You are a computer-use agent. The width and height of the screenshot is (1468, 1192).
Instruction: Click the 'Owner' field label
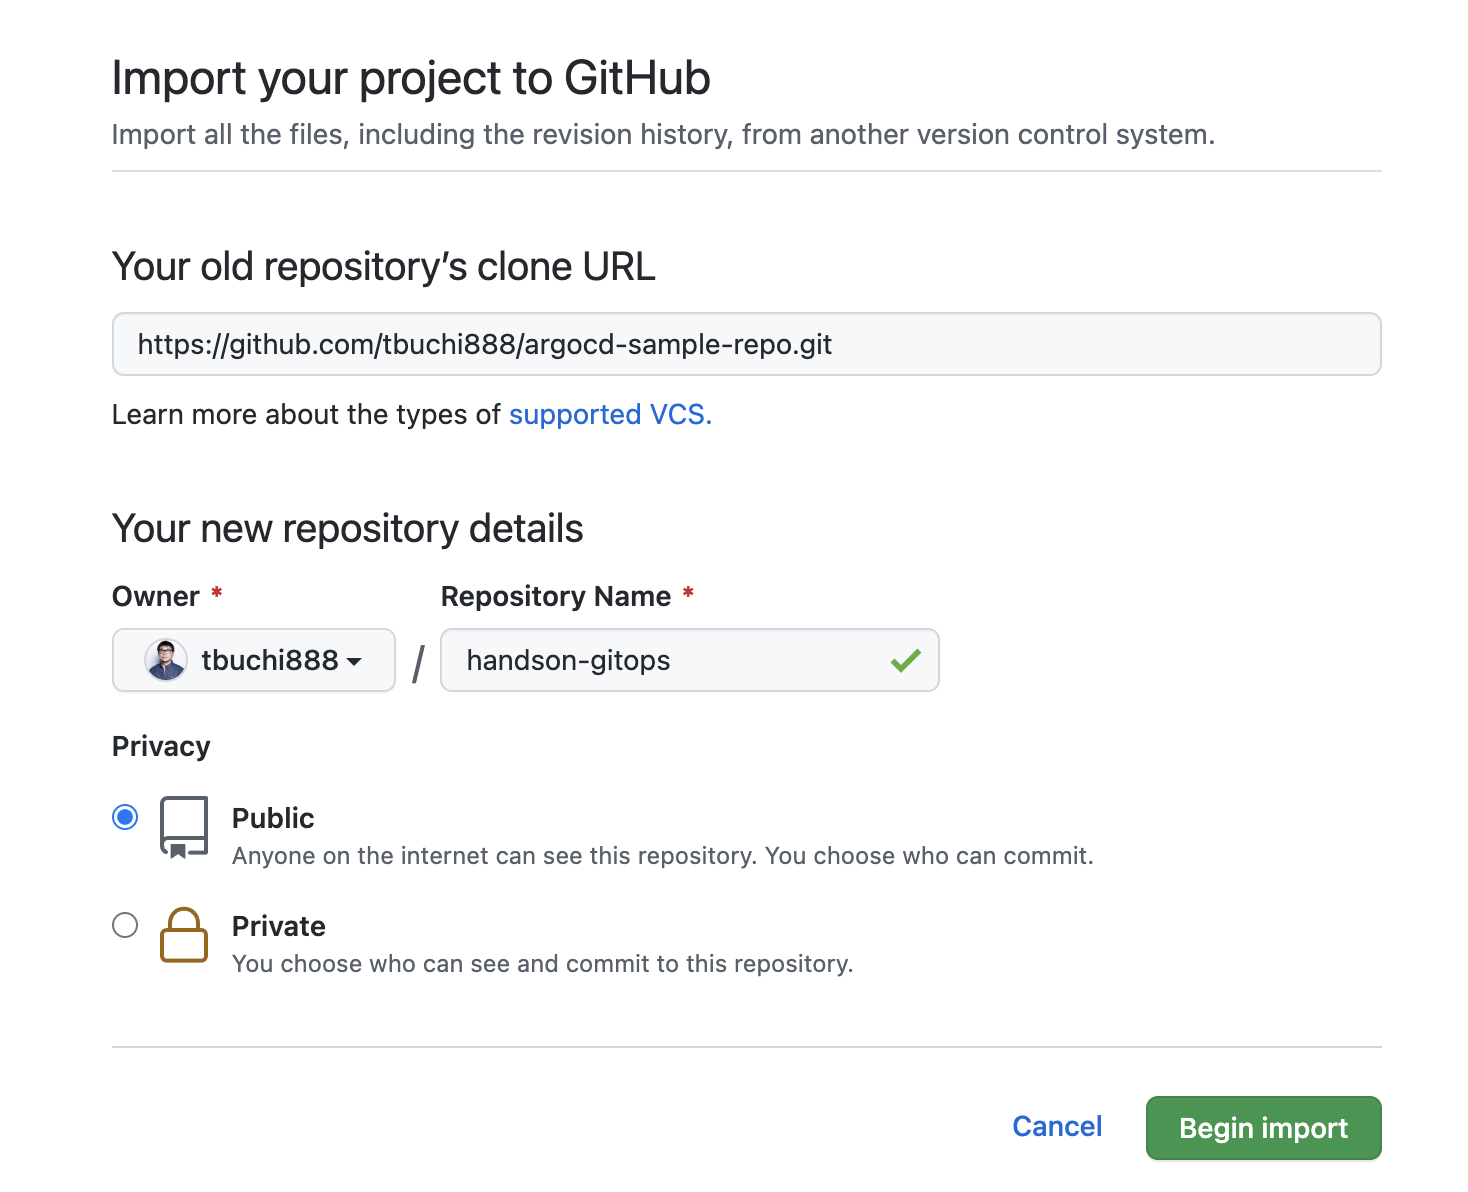pyautogui.click(x=156, y=596)
